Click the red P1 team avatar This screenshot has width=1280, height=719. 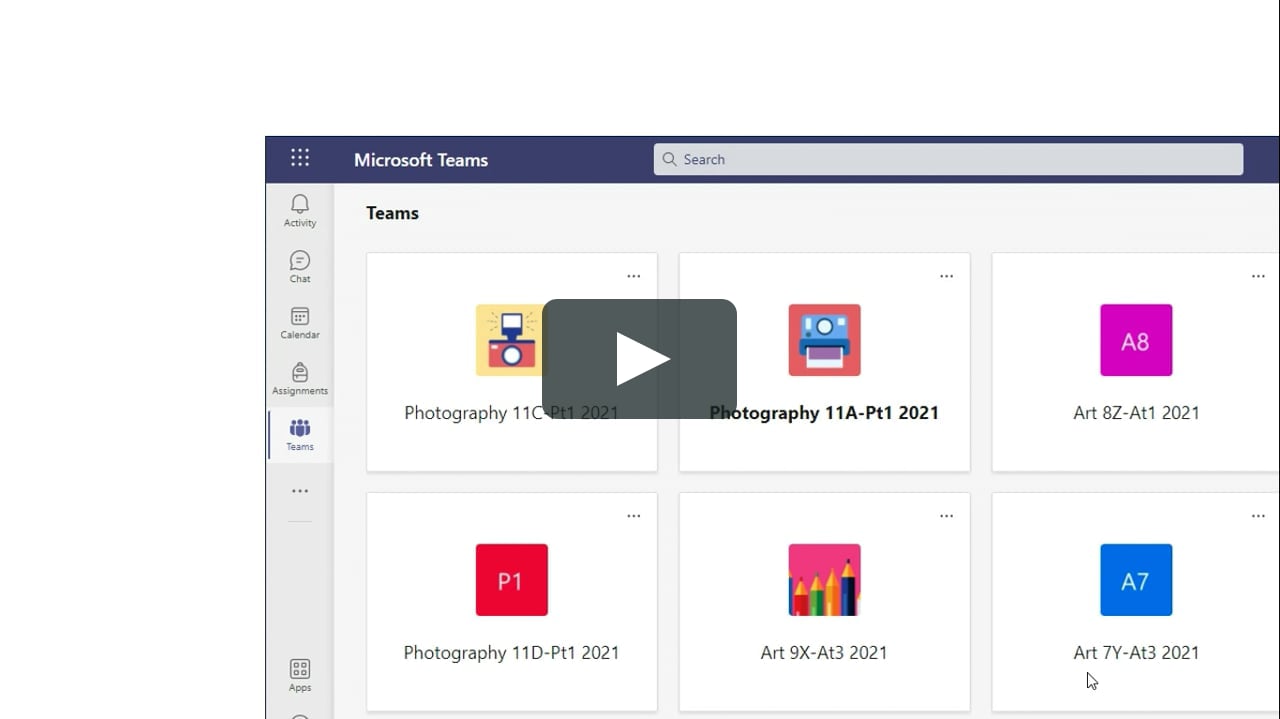pos(511,580)
